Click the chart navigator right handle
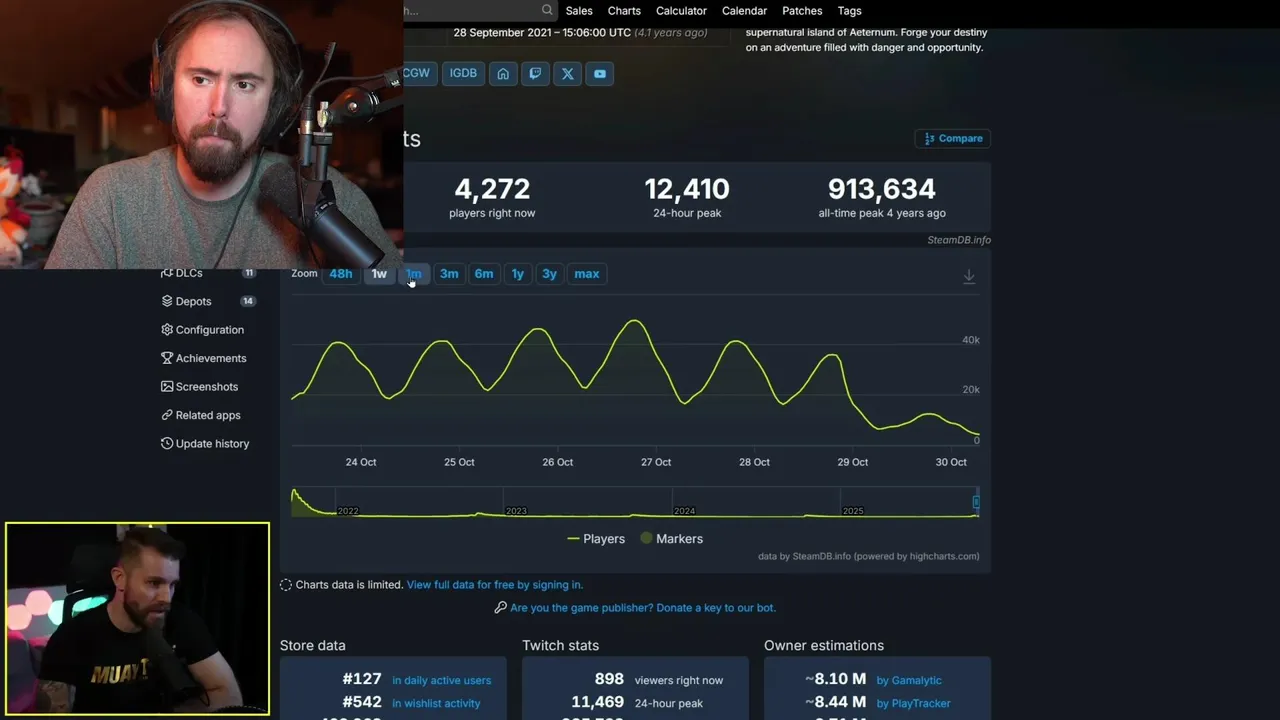This screenshot has height=720, width=1280. [x=976, y=502]
